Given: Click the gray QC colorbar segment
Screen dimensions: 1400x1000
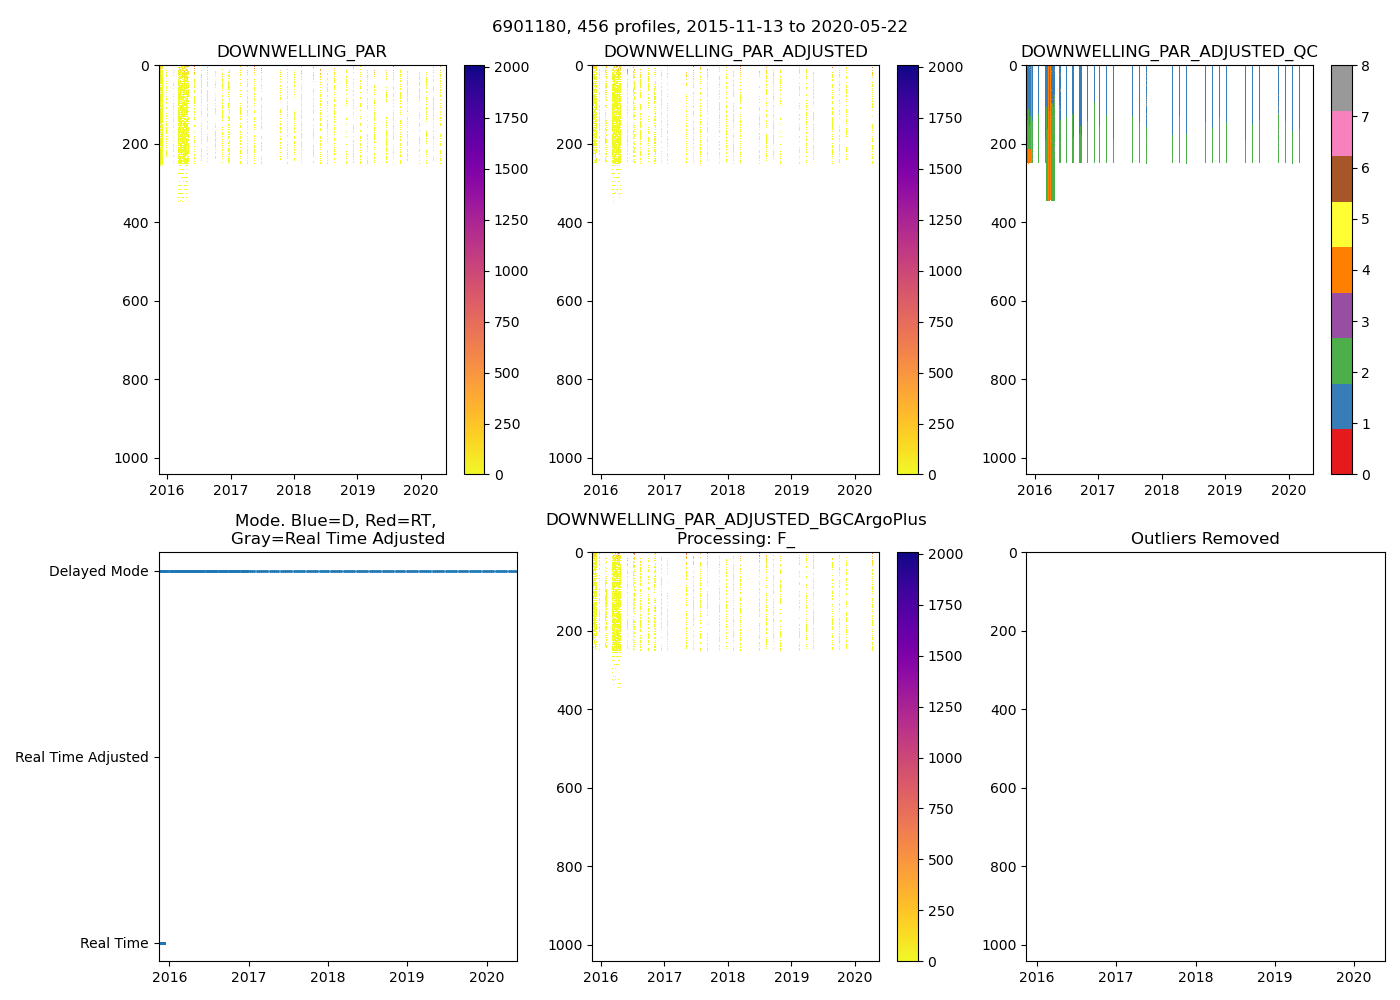Looking at the screenshot, I should 1341,88.
